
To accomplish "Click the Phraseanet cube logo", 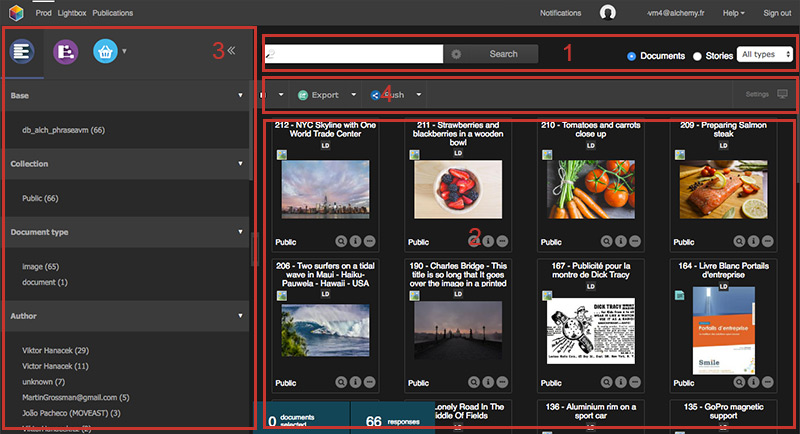I will click(x=16, y=13).
